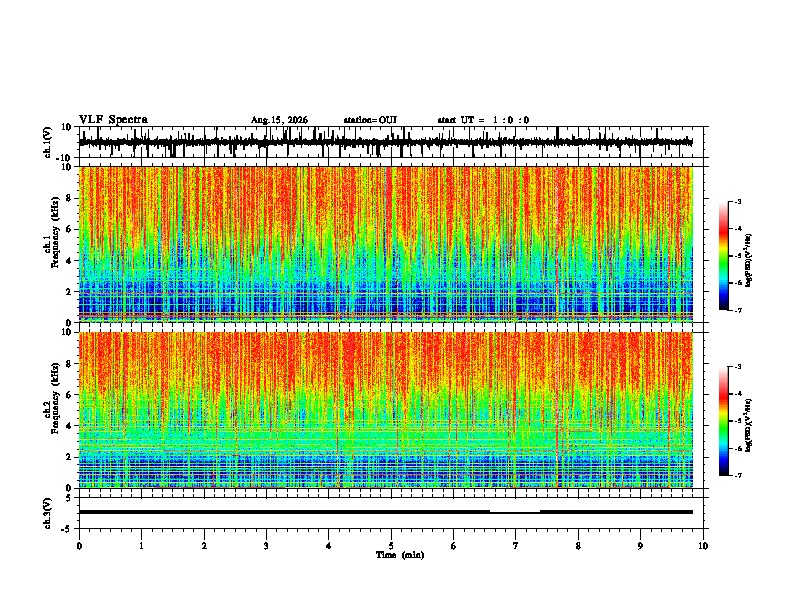
Task: Click the ch.2 color bar "log(PSD)" label
Action: (749, 425)
